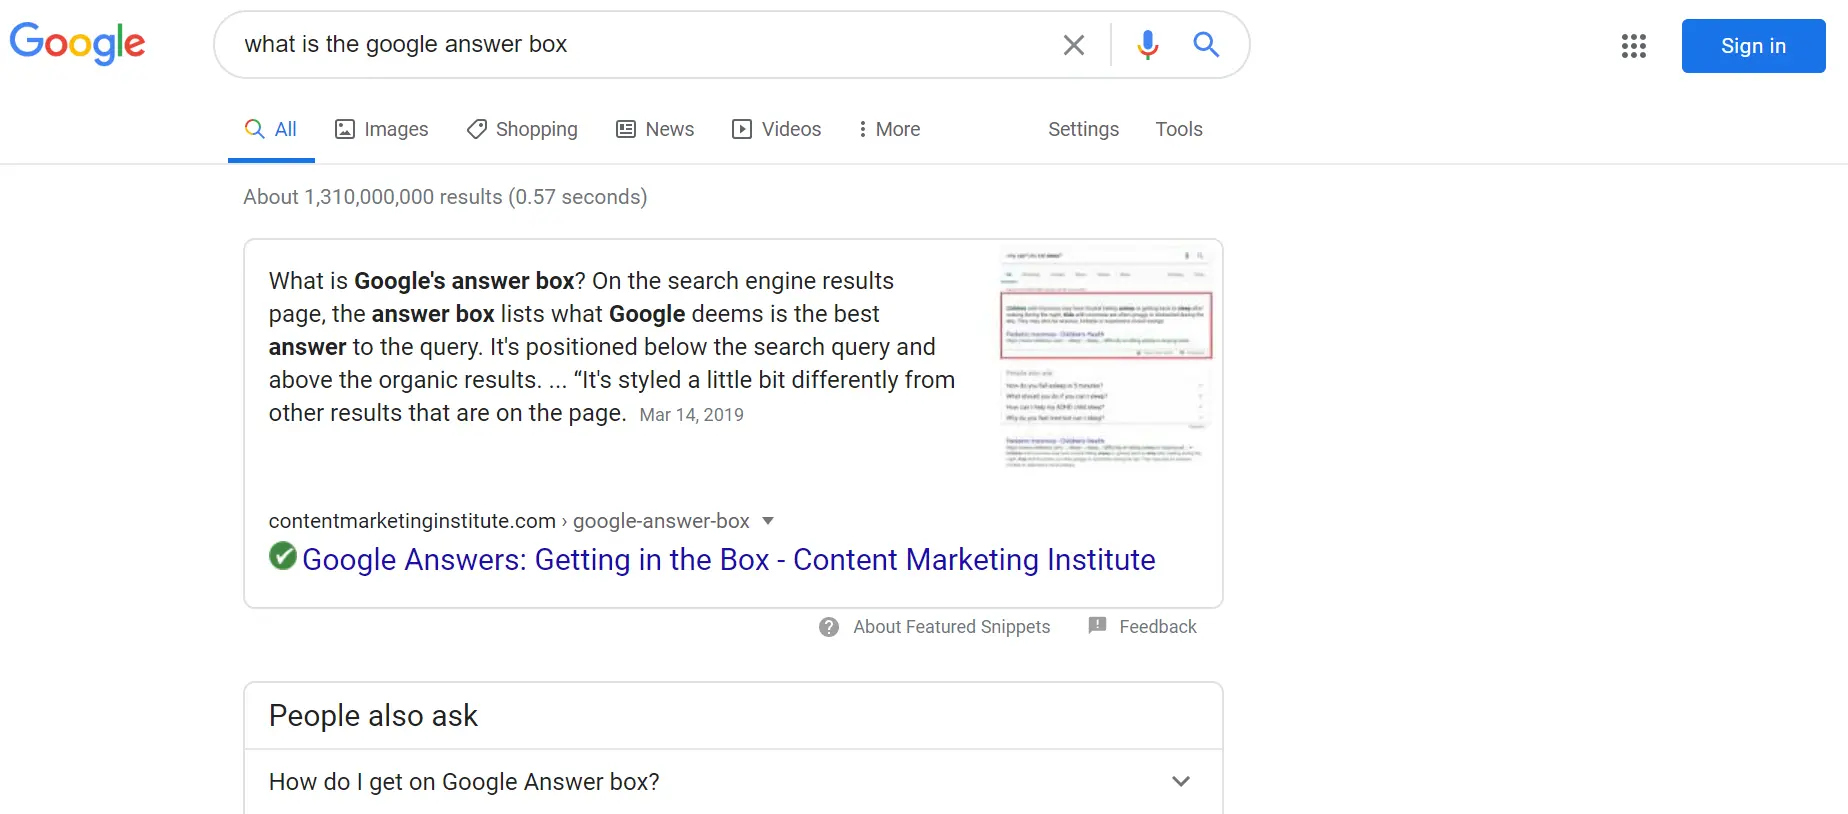Image resolution: width=1848 pixels, height=814 pixels.
Task: Open the News tab
Action: coord(655,129)
